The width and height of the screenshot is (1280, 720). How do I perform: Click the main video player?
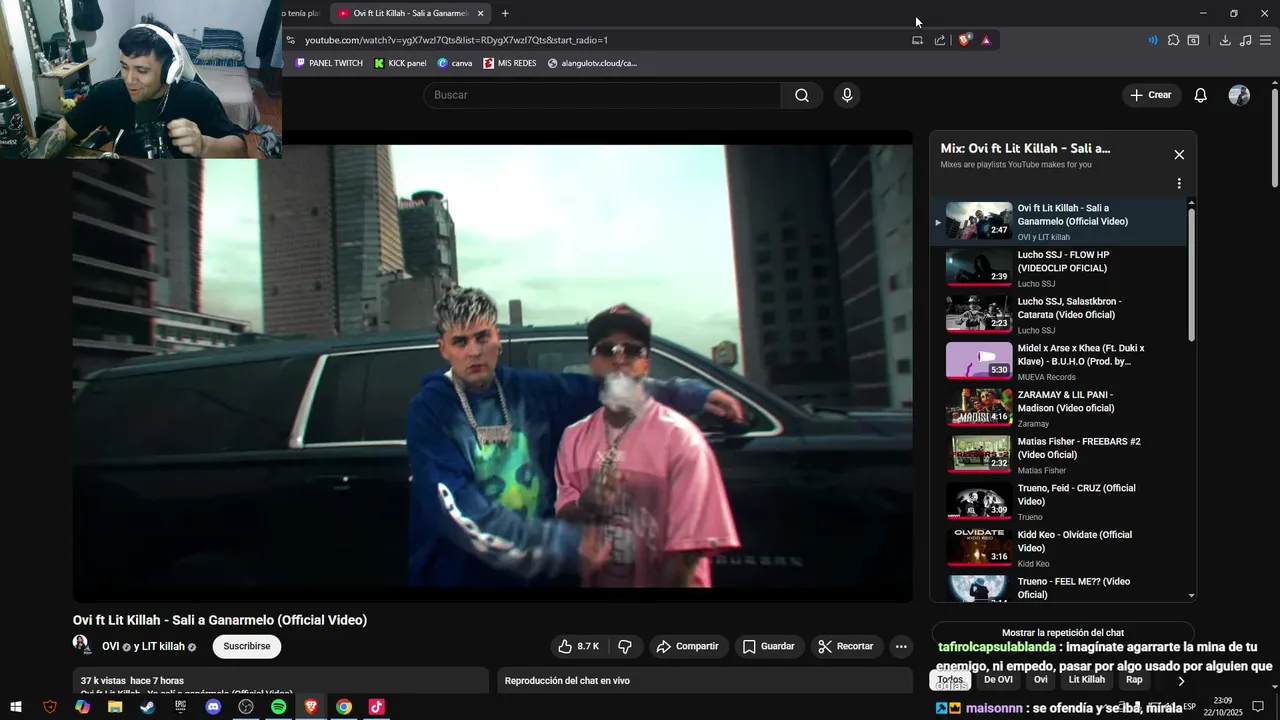coord(492,366)
